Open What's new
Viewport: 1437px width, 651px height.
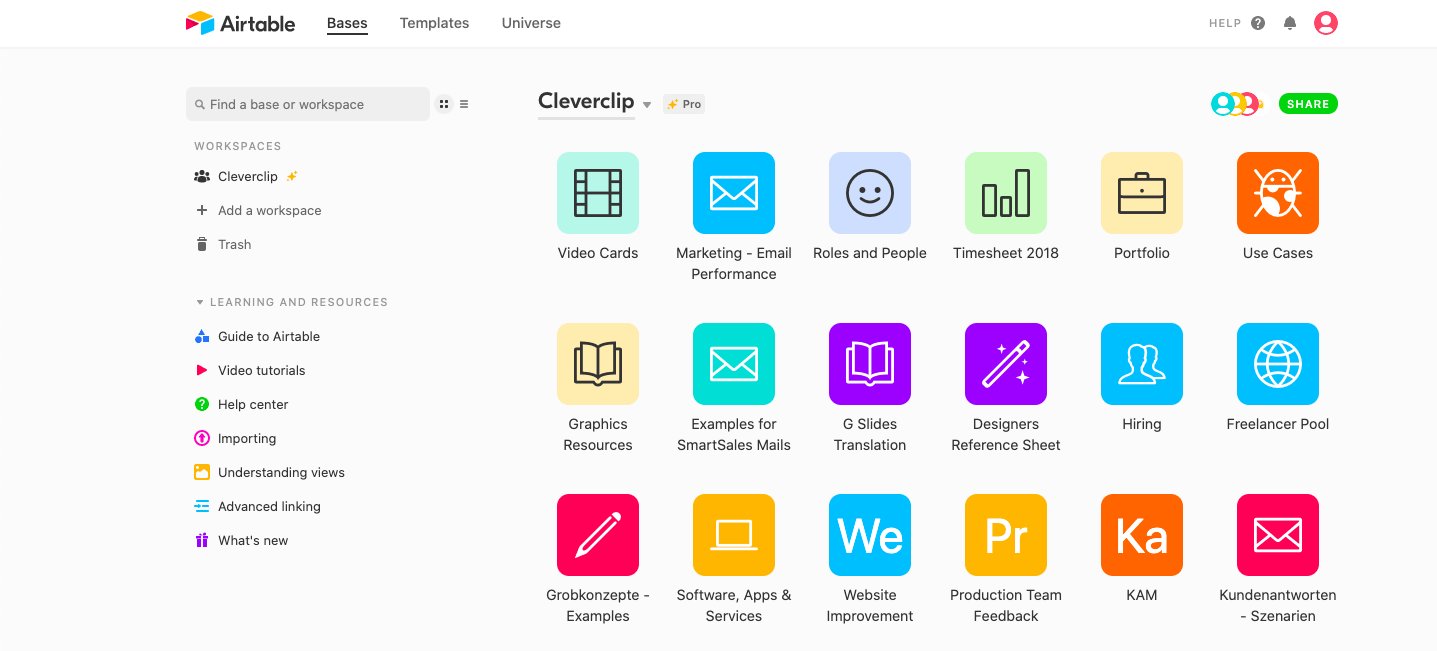pyautogui.click(x=242, y=540)
